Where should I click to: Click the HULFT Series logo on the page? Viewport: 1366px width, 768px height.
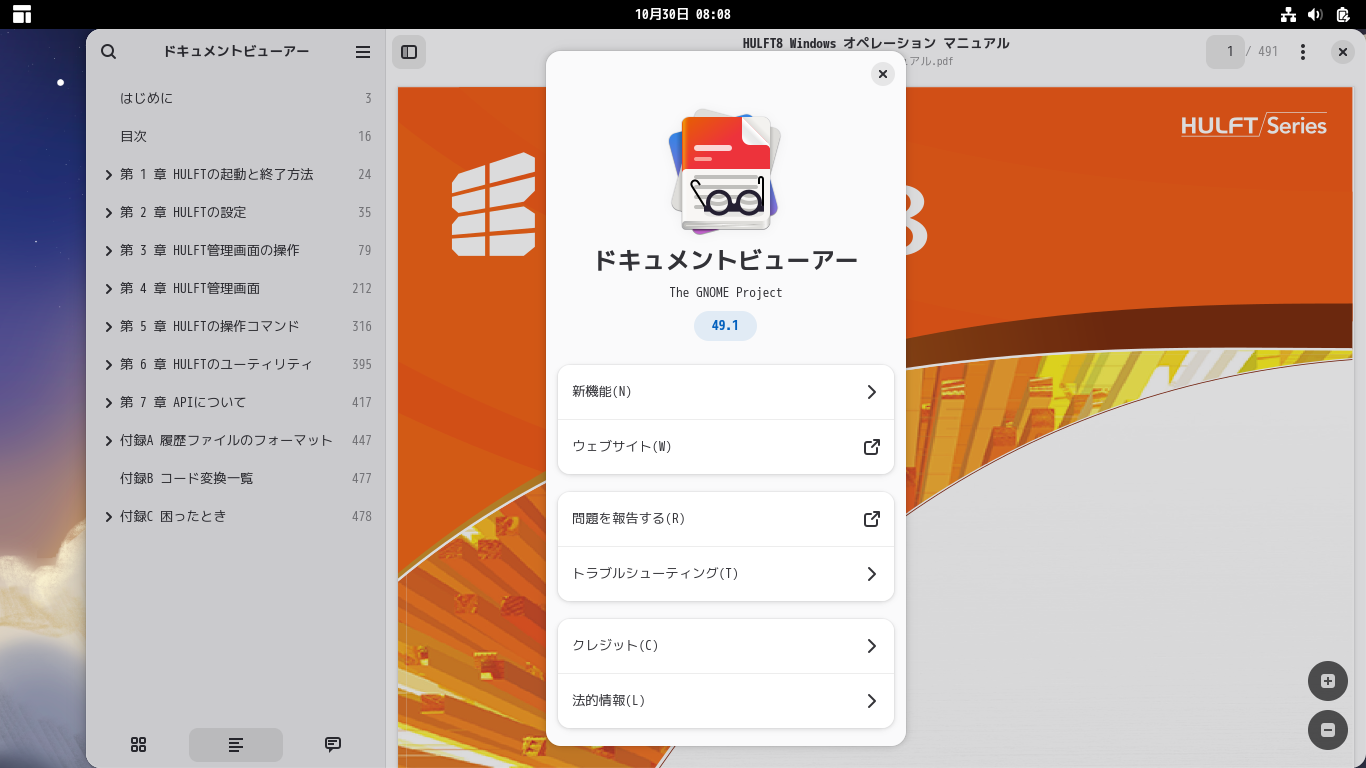[1254, 125]
